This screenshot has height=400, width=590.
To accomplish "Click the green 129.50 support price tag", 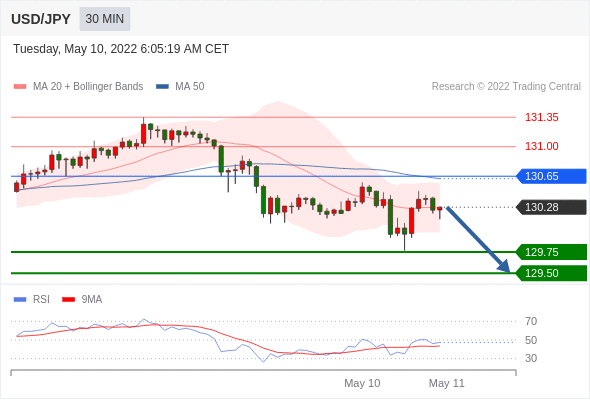I will click(551, 273).
